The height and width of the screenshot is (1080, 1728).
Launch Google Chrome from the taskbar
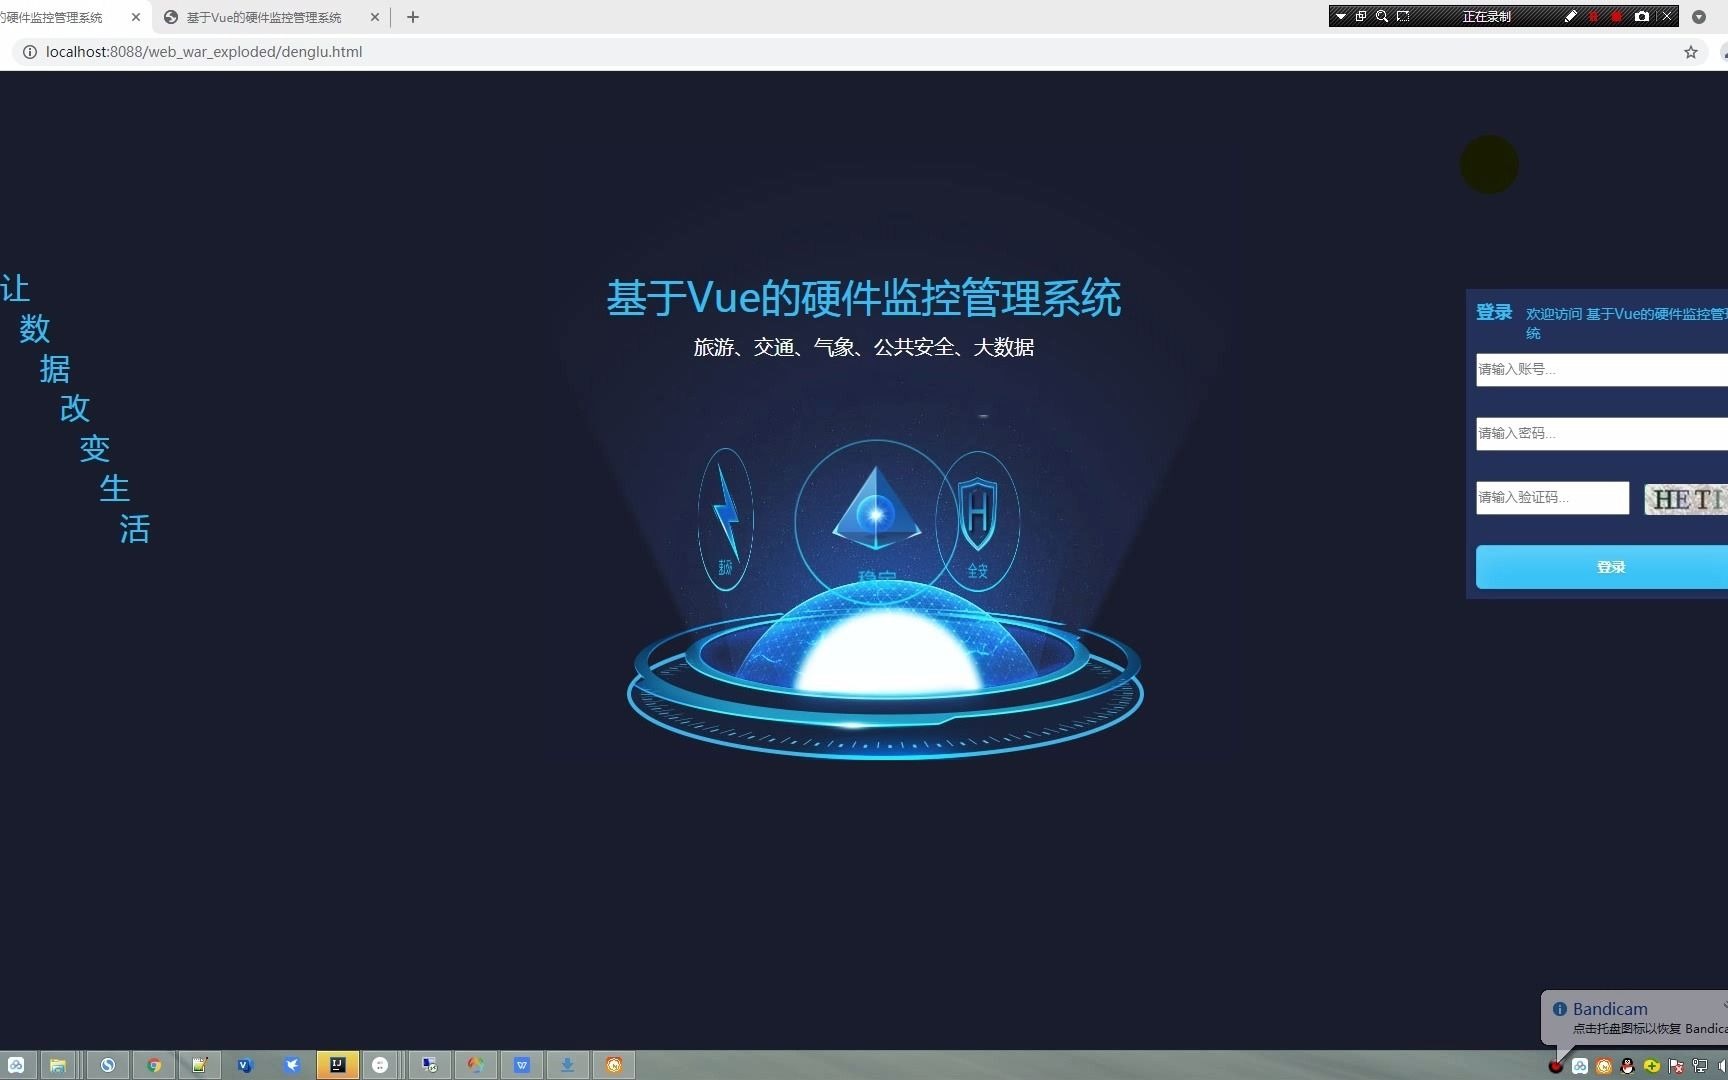[x=154, y=1065]
